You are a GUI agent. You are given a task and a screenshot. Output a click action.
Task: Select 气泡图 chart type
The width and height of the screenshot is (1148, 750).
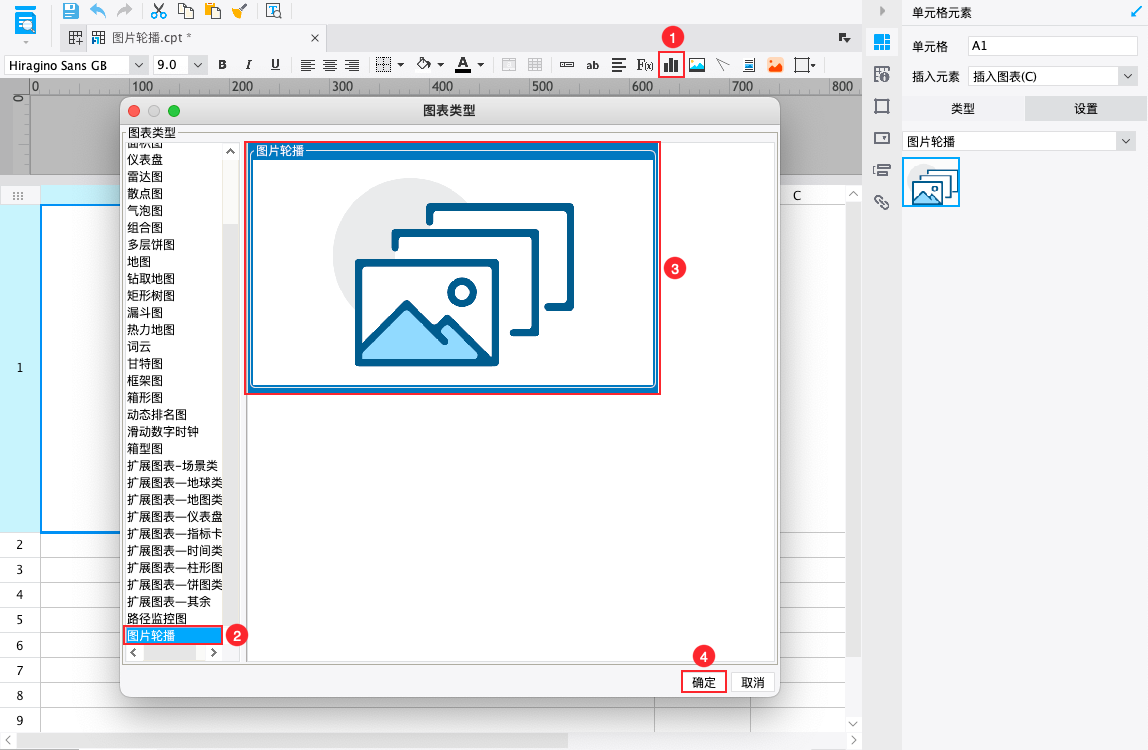click(x=145, y=210)
